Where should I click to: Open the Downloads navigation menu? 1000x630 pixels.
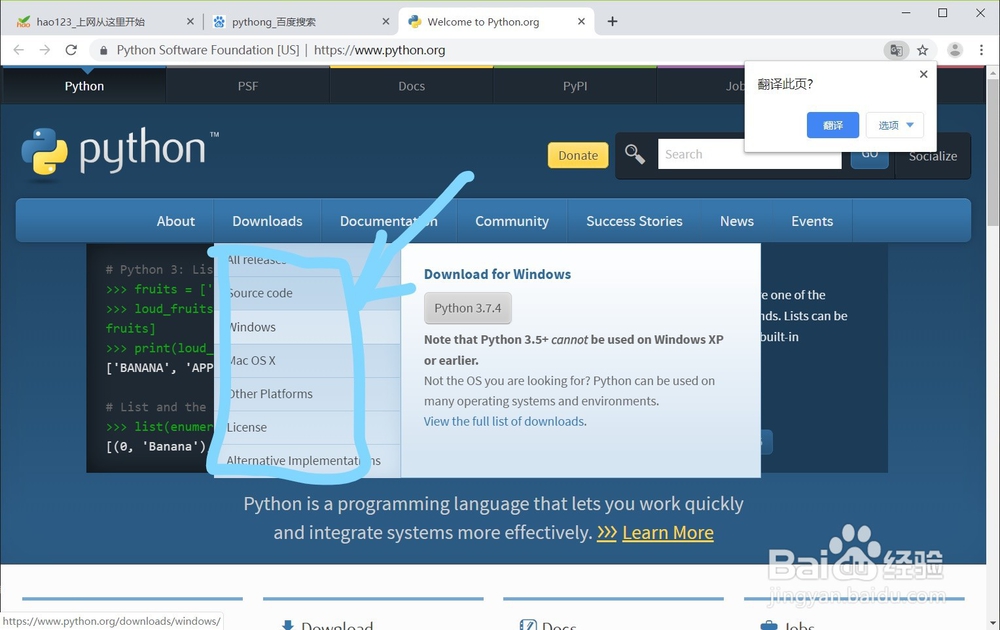pyautogui.click(x=267, y=221)
